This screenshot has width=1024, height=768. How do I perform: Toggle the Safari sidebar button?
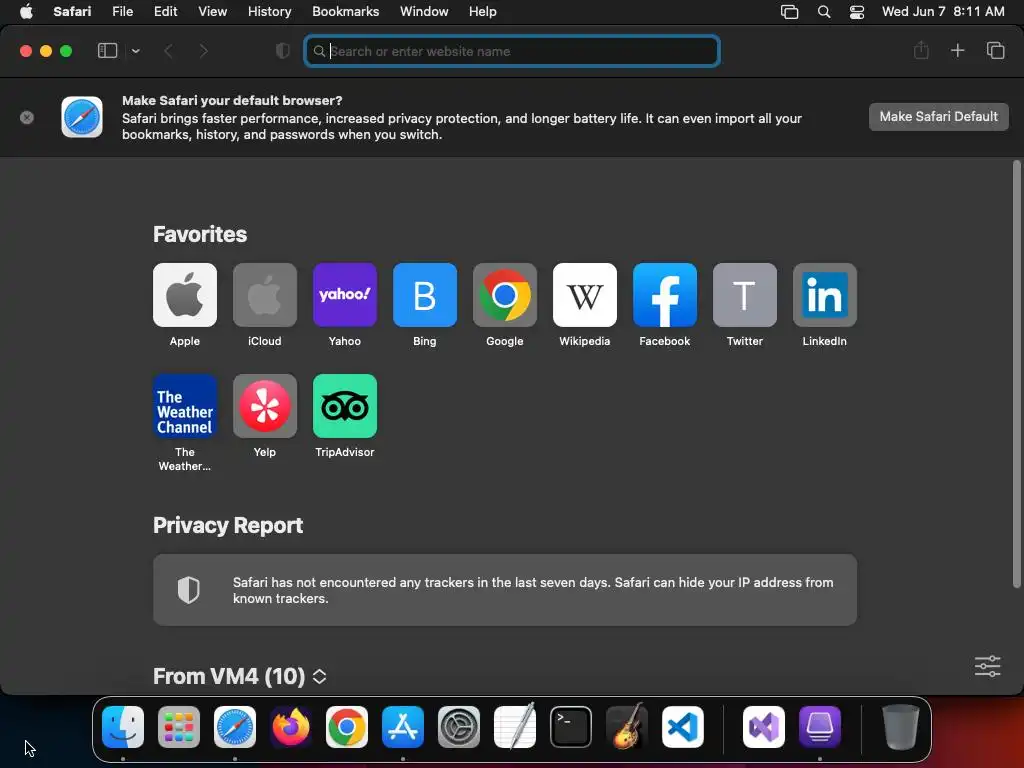[107, 51]
